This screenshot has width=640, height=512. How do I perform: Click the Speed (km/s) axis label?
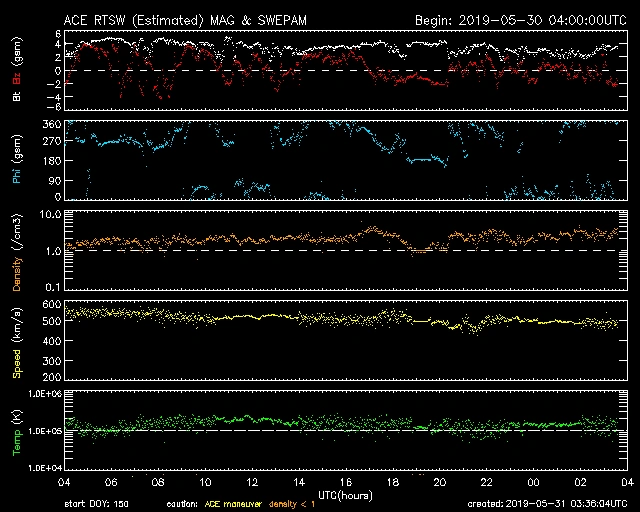coord(16,341)
